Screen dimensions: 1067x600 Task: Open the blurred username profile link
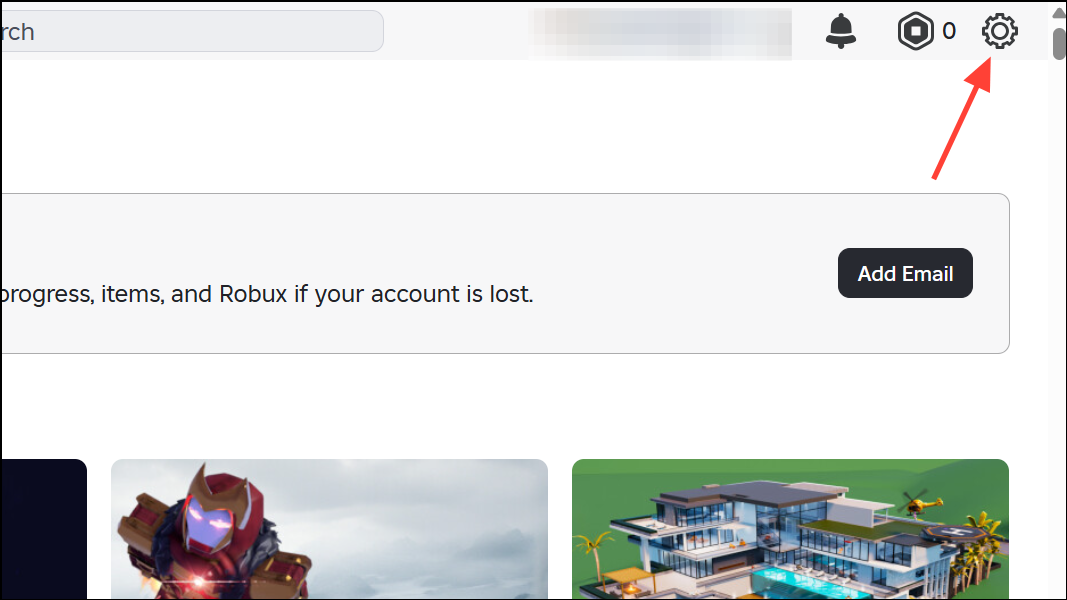tap(661, 33)
